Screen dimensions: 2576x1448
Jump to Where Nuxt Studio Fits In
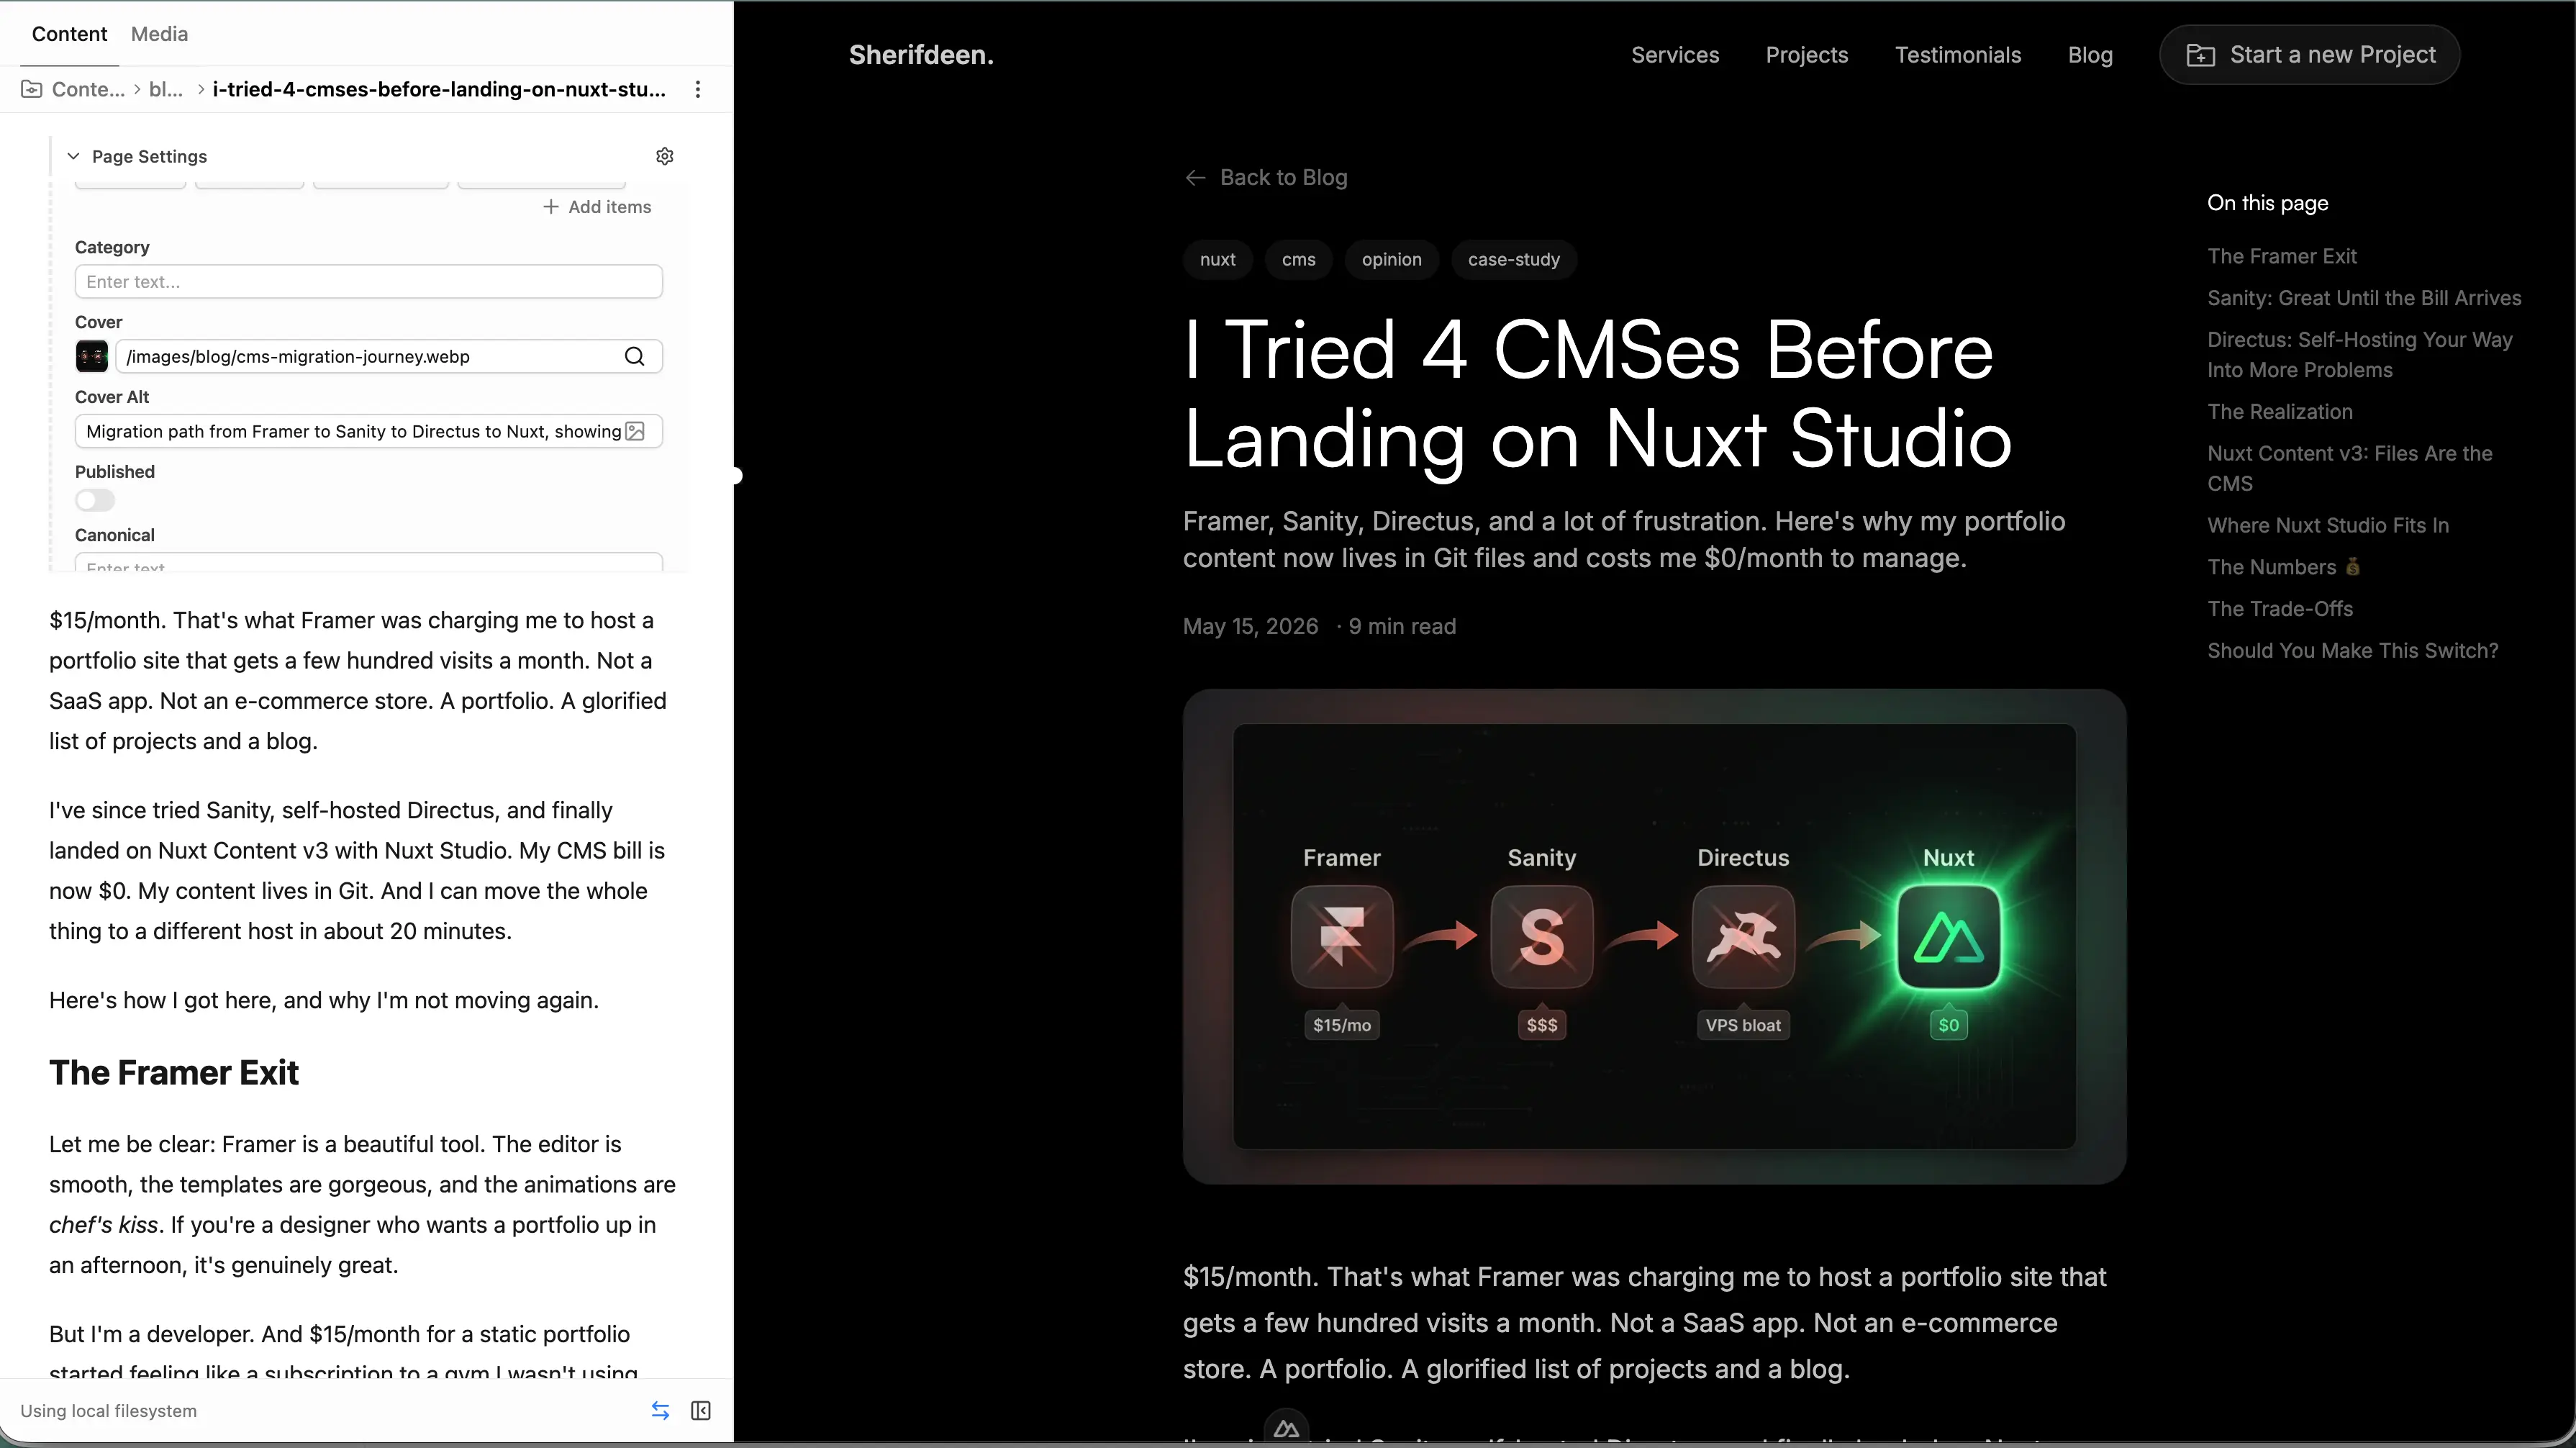point(2327,525)
